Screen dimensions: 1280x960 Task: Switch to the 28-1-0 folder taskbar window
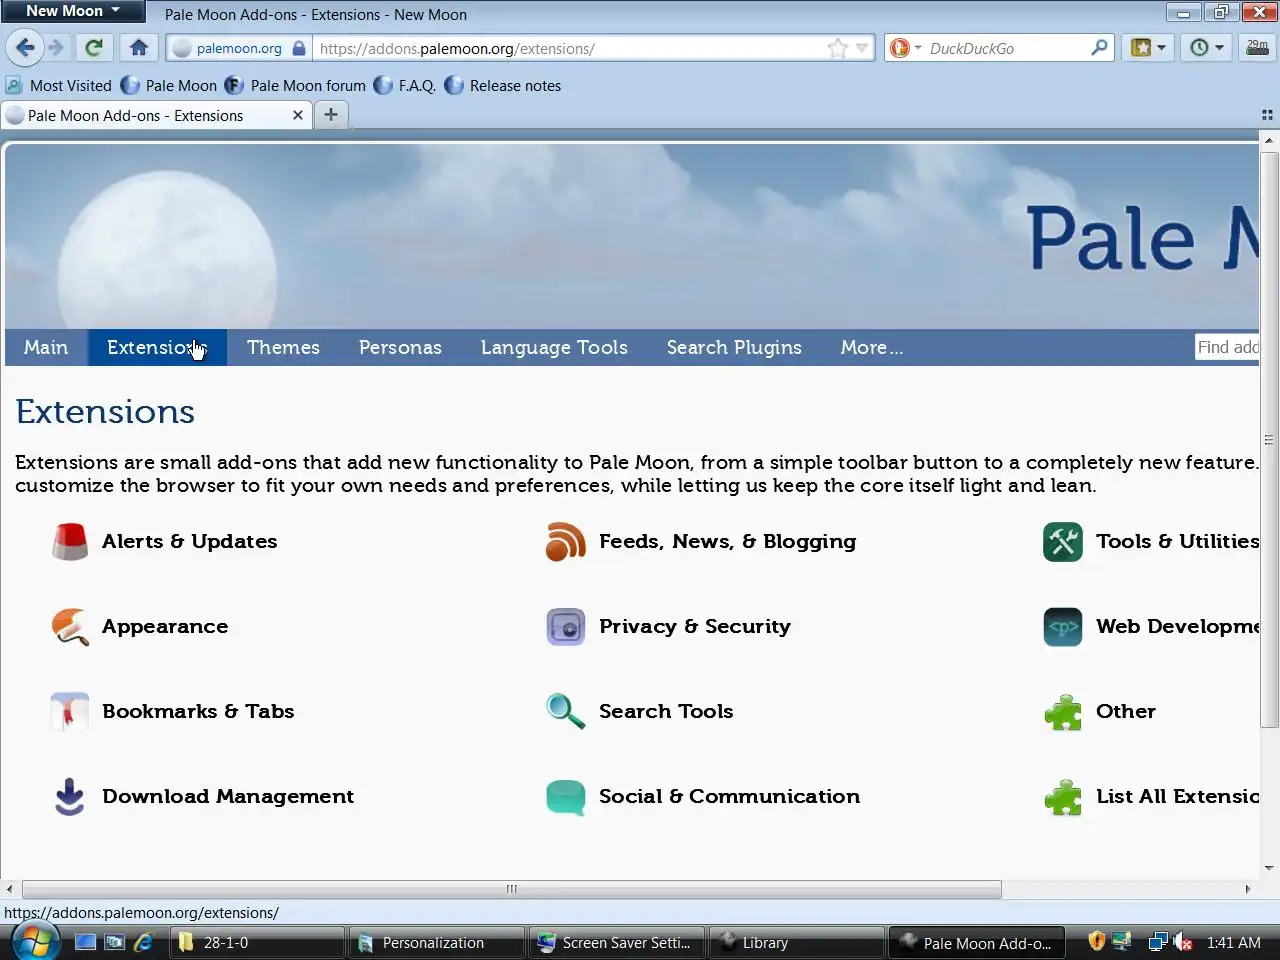pyautogui.click(x=256, y=943)
